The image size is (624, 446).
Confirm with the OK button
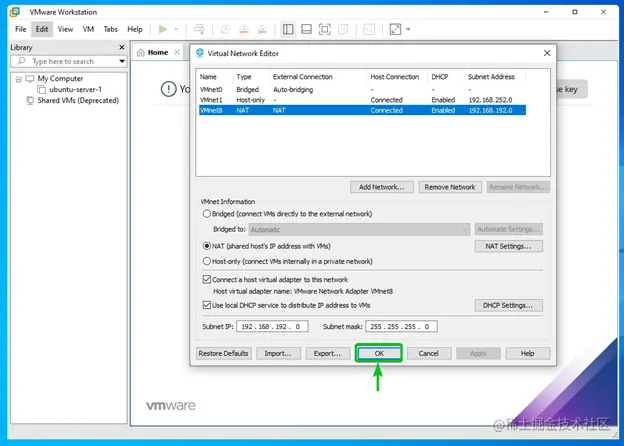tap(379, 353)
